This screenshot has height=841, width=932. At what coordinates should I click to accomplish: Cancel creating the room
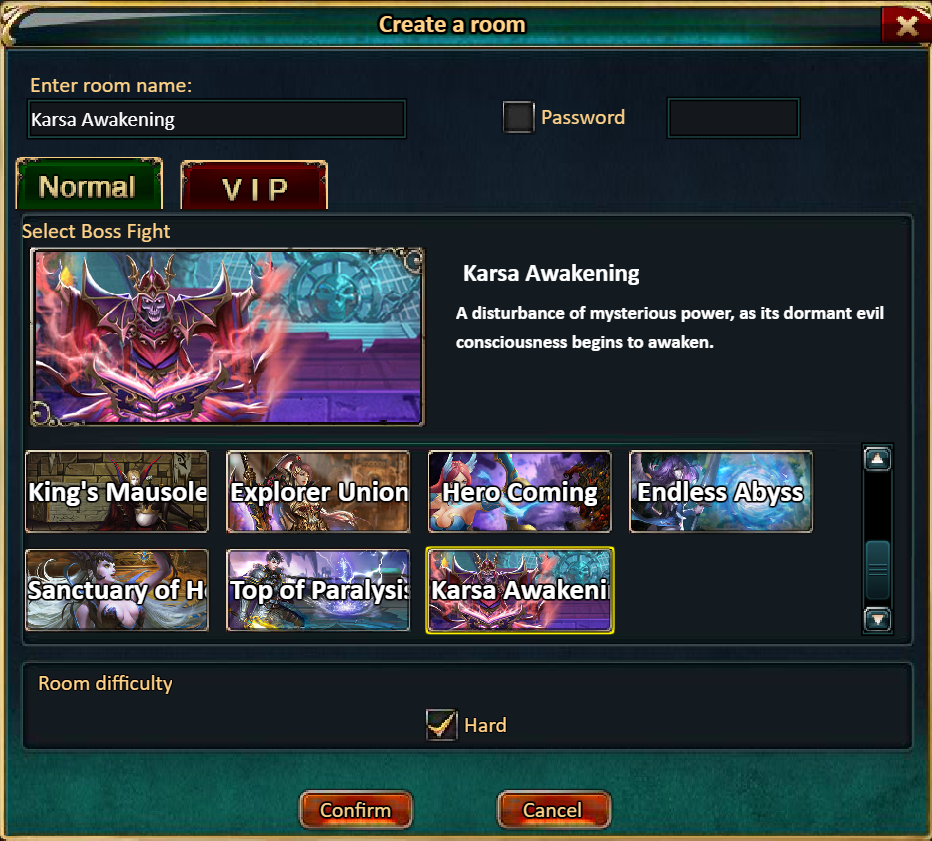pyautogui.click(x=553, y=809)
